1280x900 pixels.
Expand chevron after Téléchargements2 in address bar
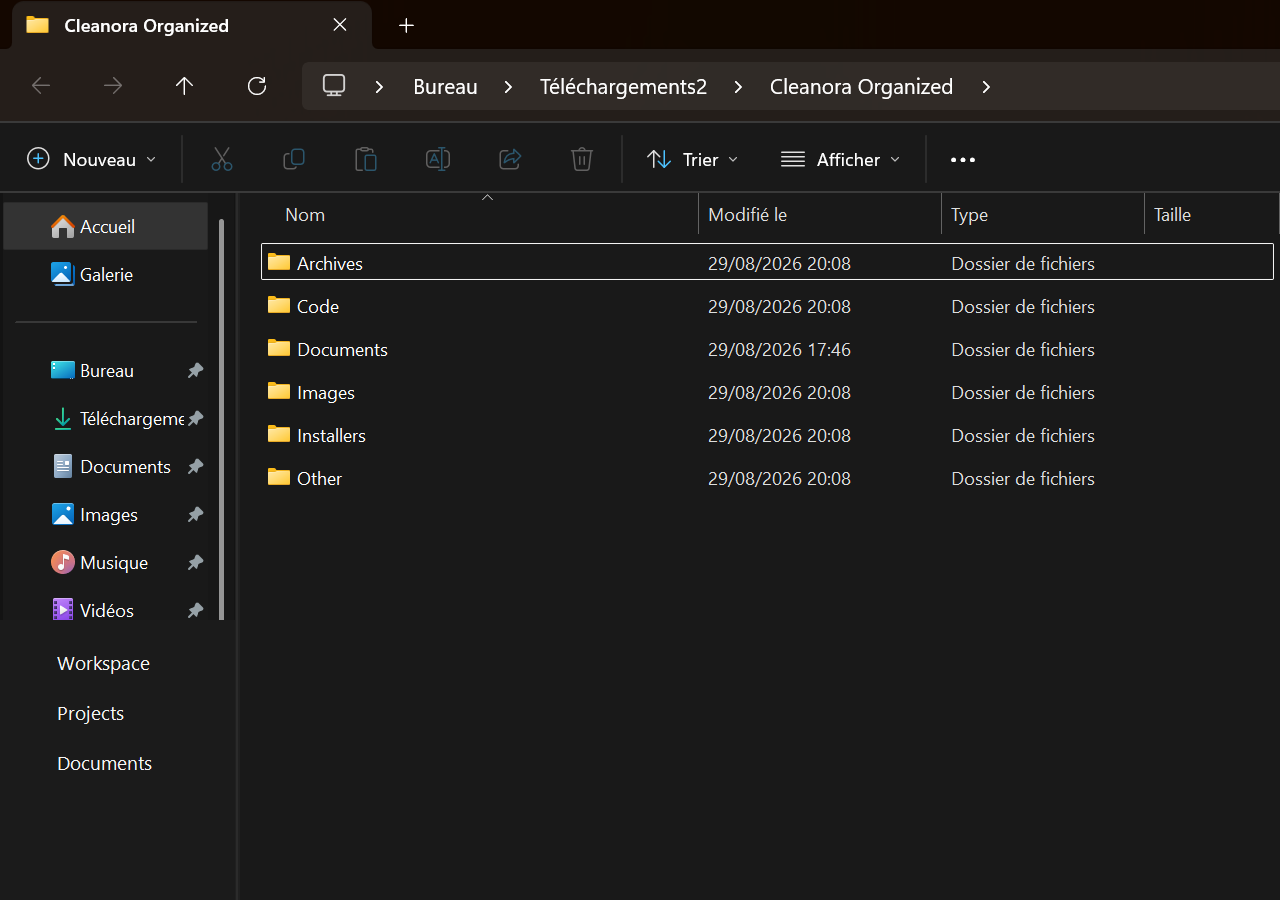(738, 87)
